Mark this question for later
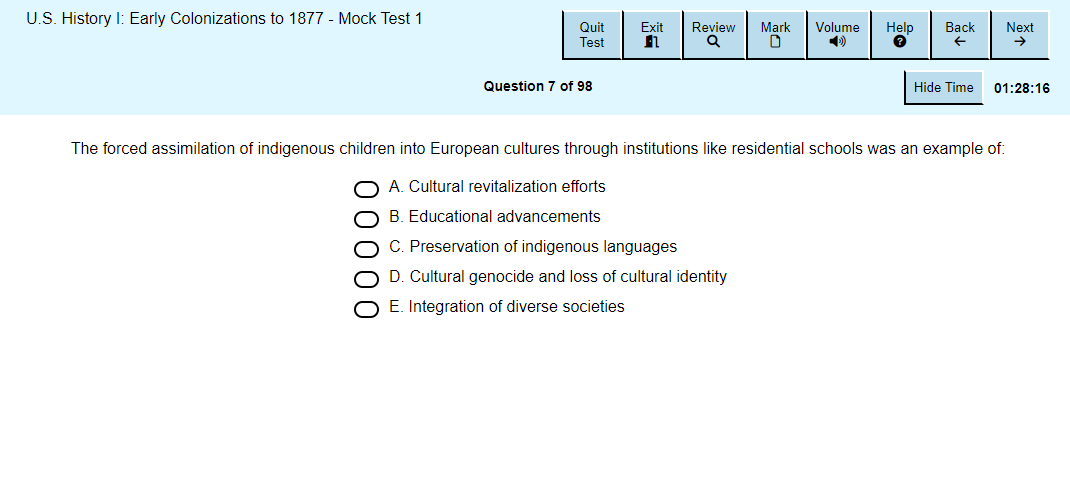Screen dimensions: 1070x500 [x=775, y=35]
